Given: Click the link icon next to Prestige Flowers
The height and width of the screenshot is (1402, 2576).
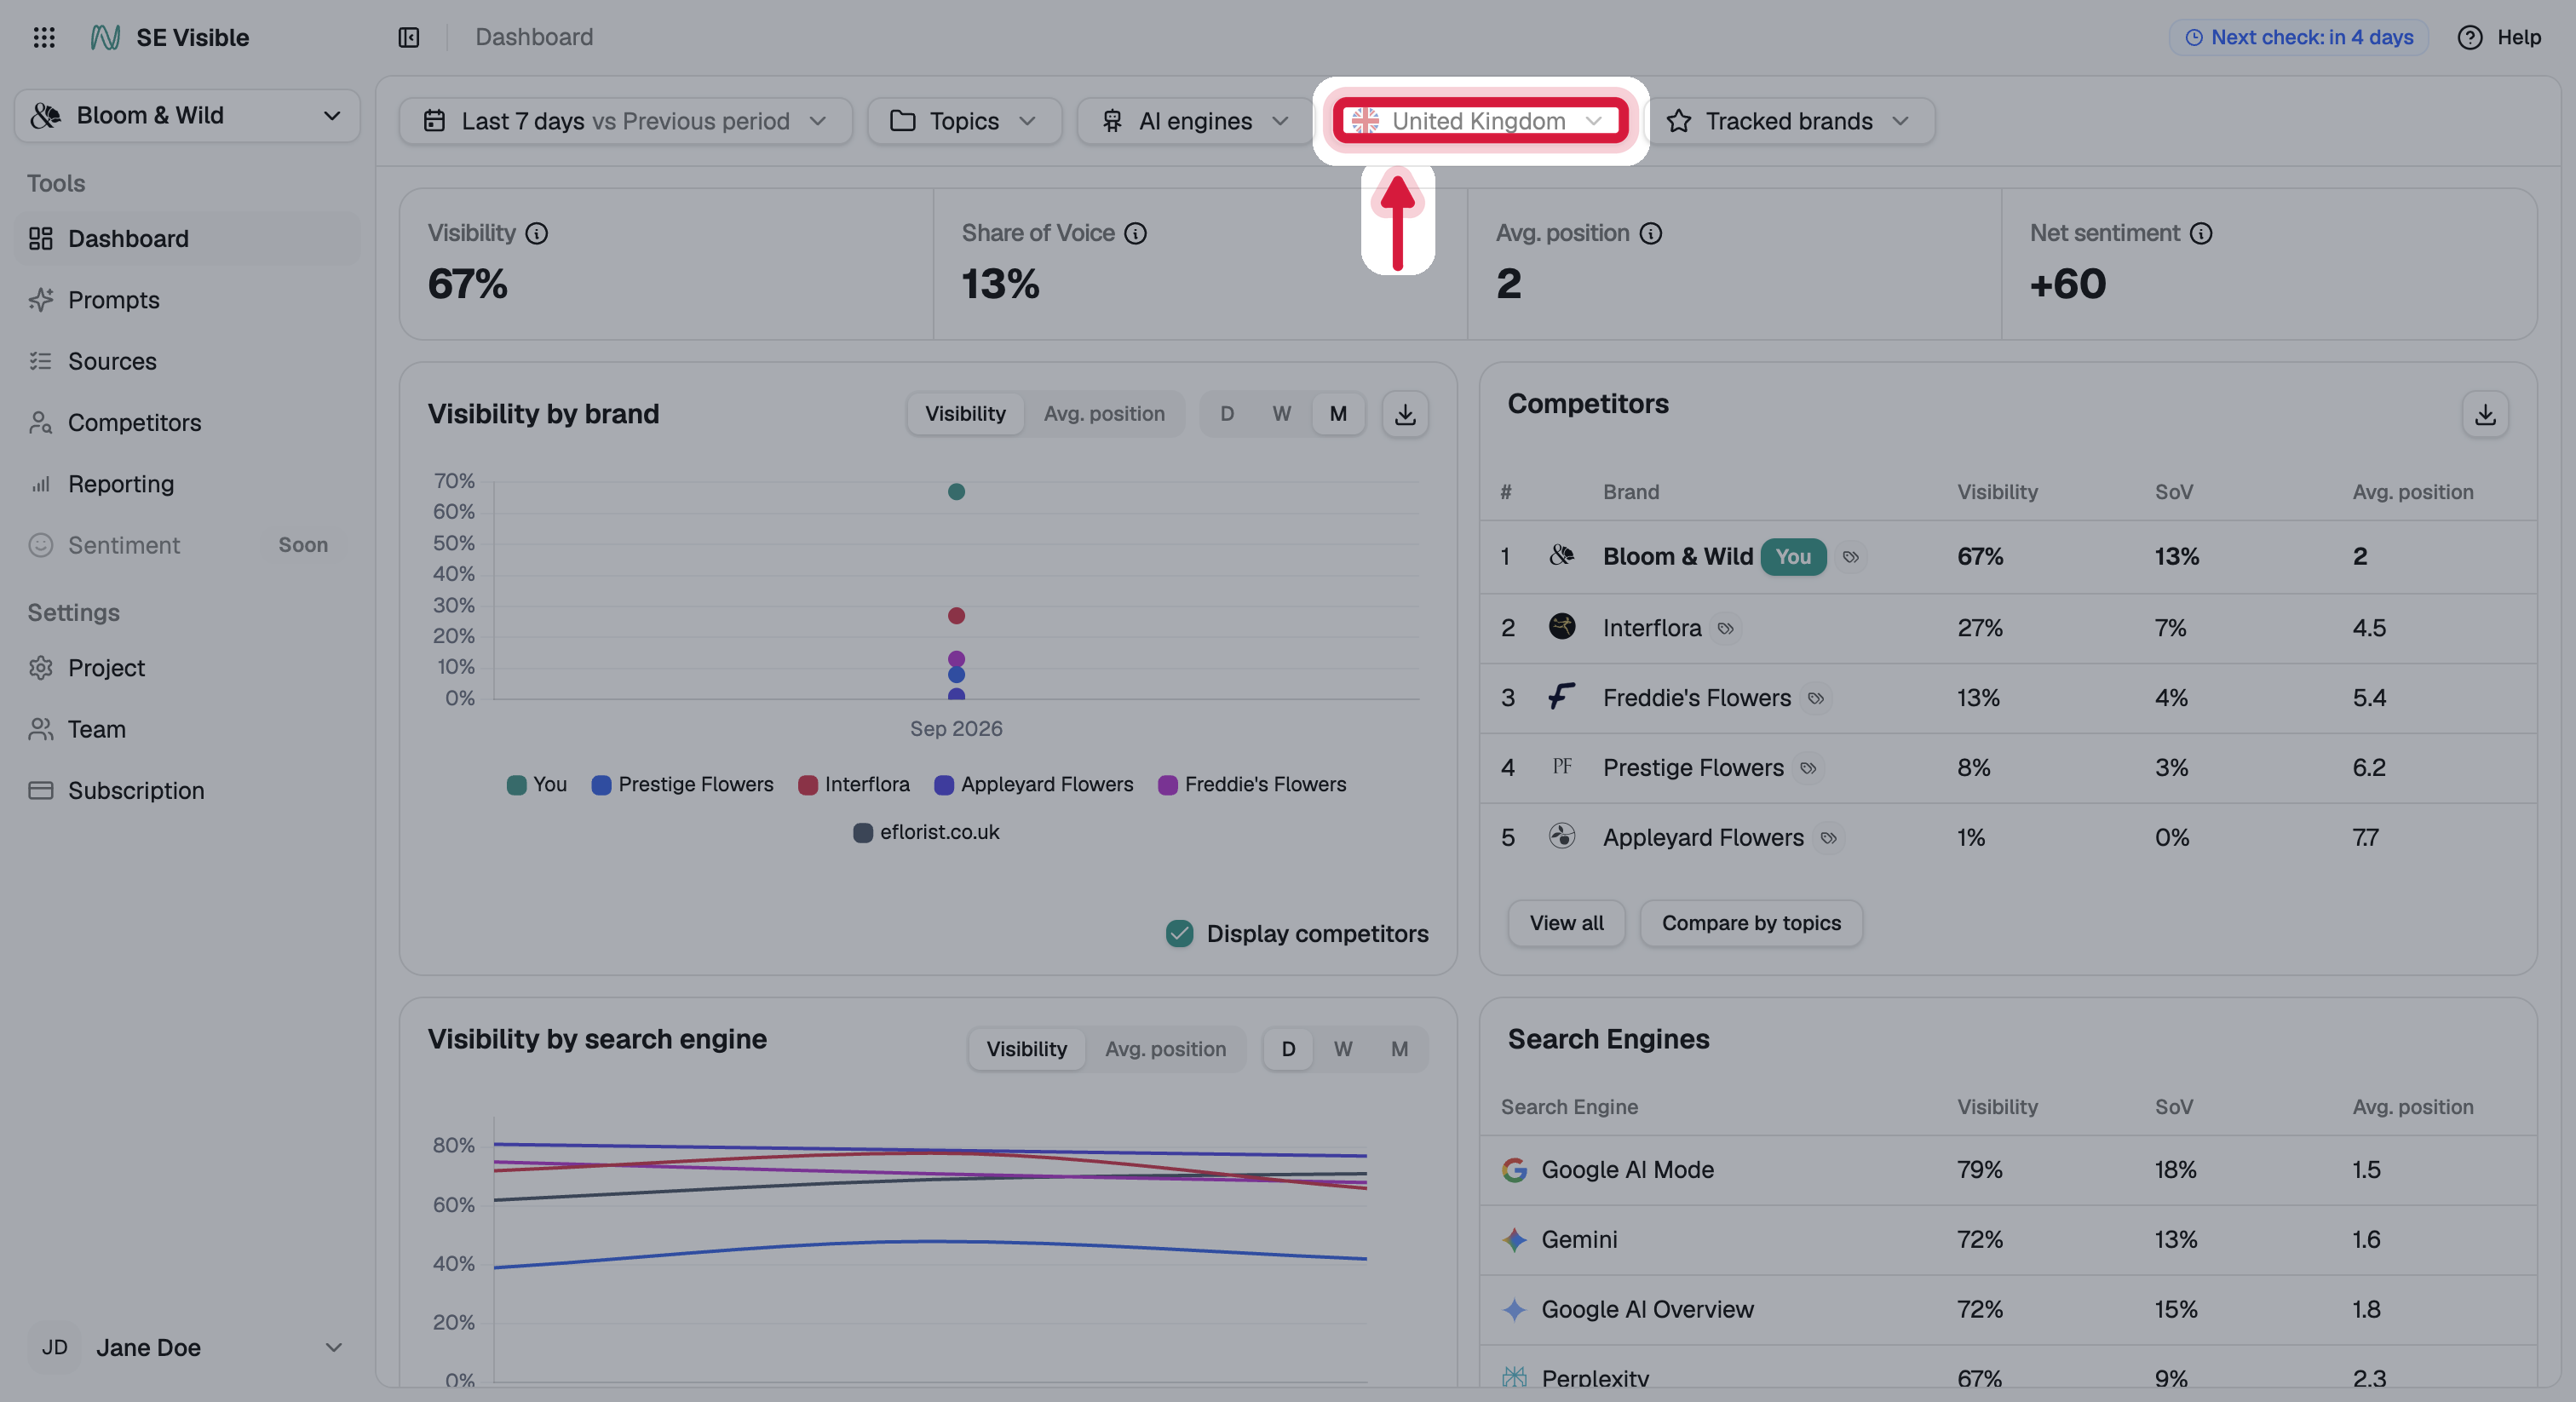Looking at the screenshot, I should point(1808,768).
